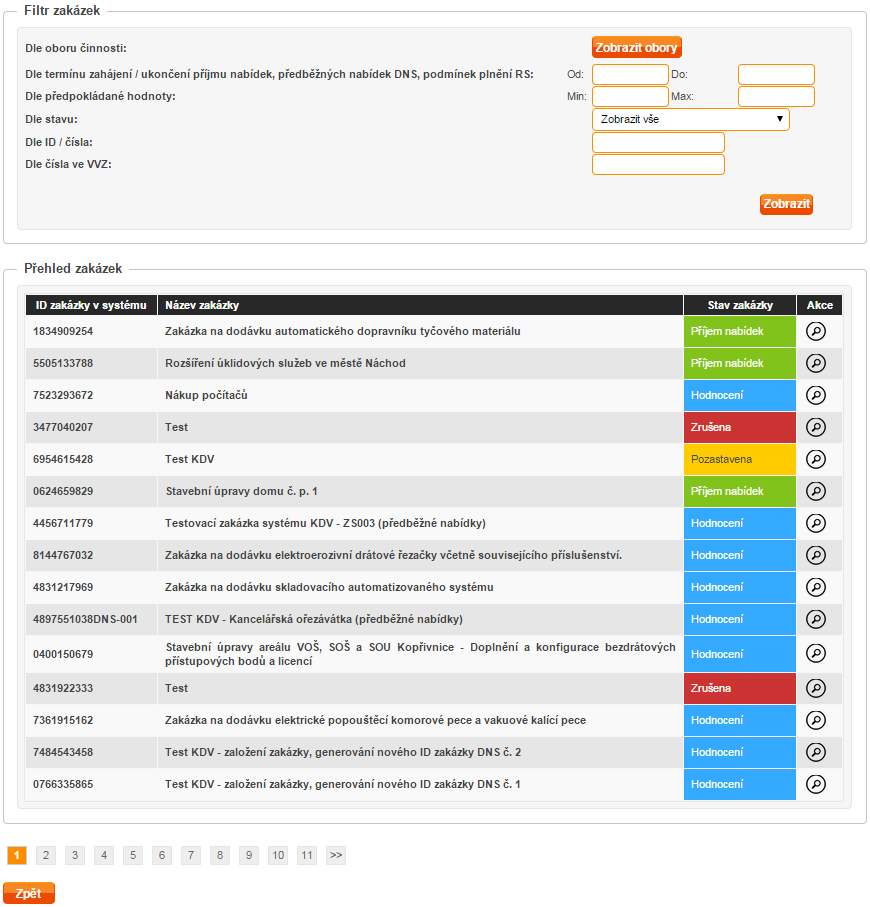Select Stavební úpravy areálu VOŠ order name

click(x=420, y=654)
